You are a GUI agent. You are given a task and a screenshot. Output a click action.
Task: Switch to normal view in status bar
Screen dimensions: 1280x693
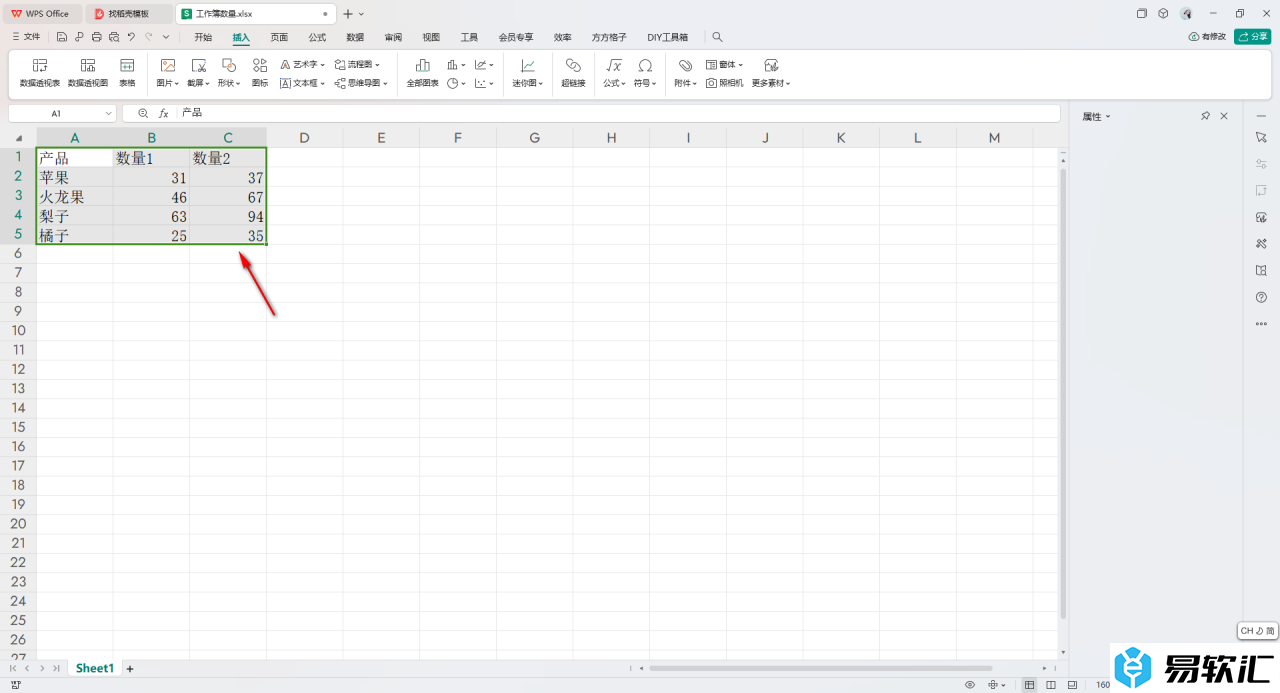pos(1029,685)
